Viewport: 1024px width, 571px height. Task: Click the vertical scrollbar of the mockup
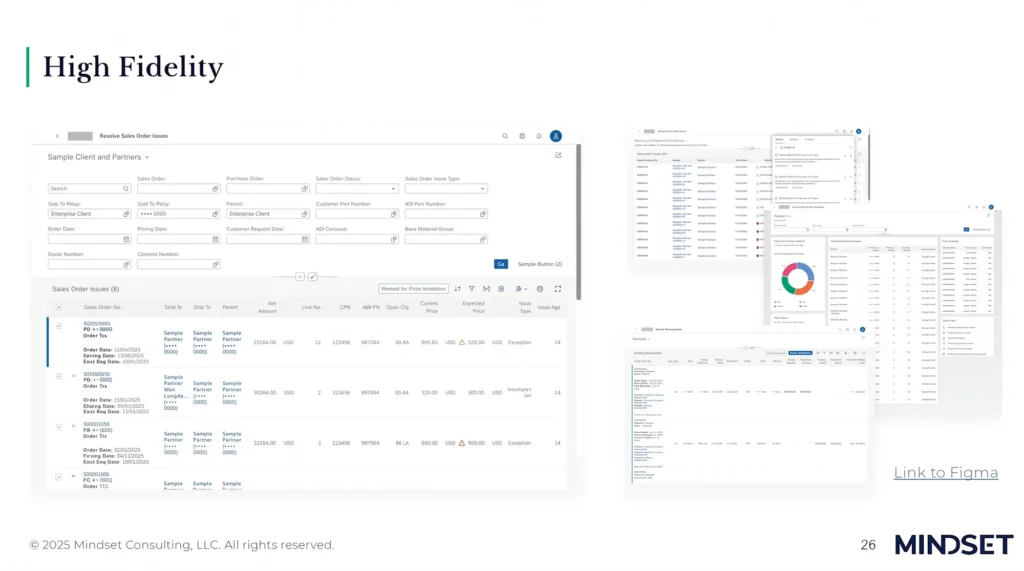coord(579,222)
